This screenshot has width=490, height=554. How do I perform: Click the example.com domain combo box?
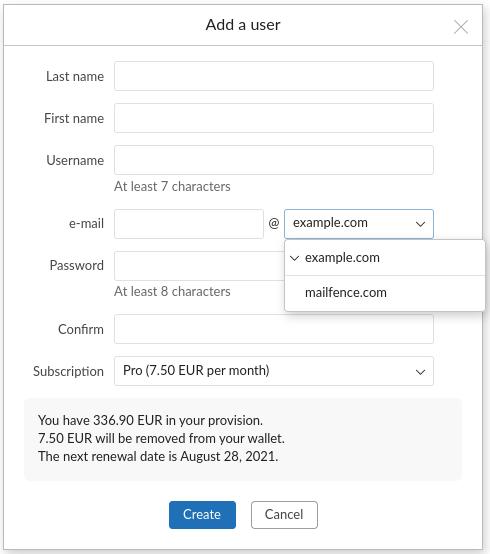pos(359,224)
